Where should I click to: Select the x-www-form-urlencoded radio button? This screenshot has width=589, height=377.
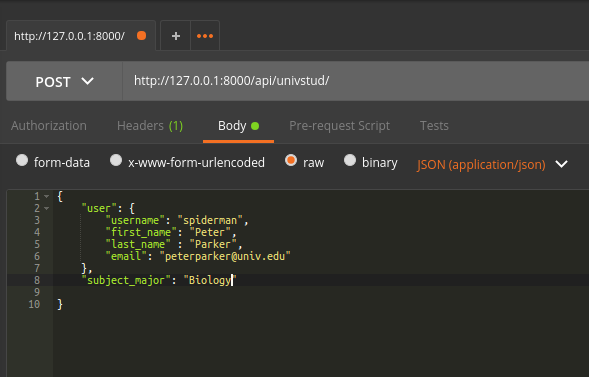[x=116, y=160]
